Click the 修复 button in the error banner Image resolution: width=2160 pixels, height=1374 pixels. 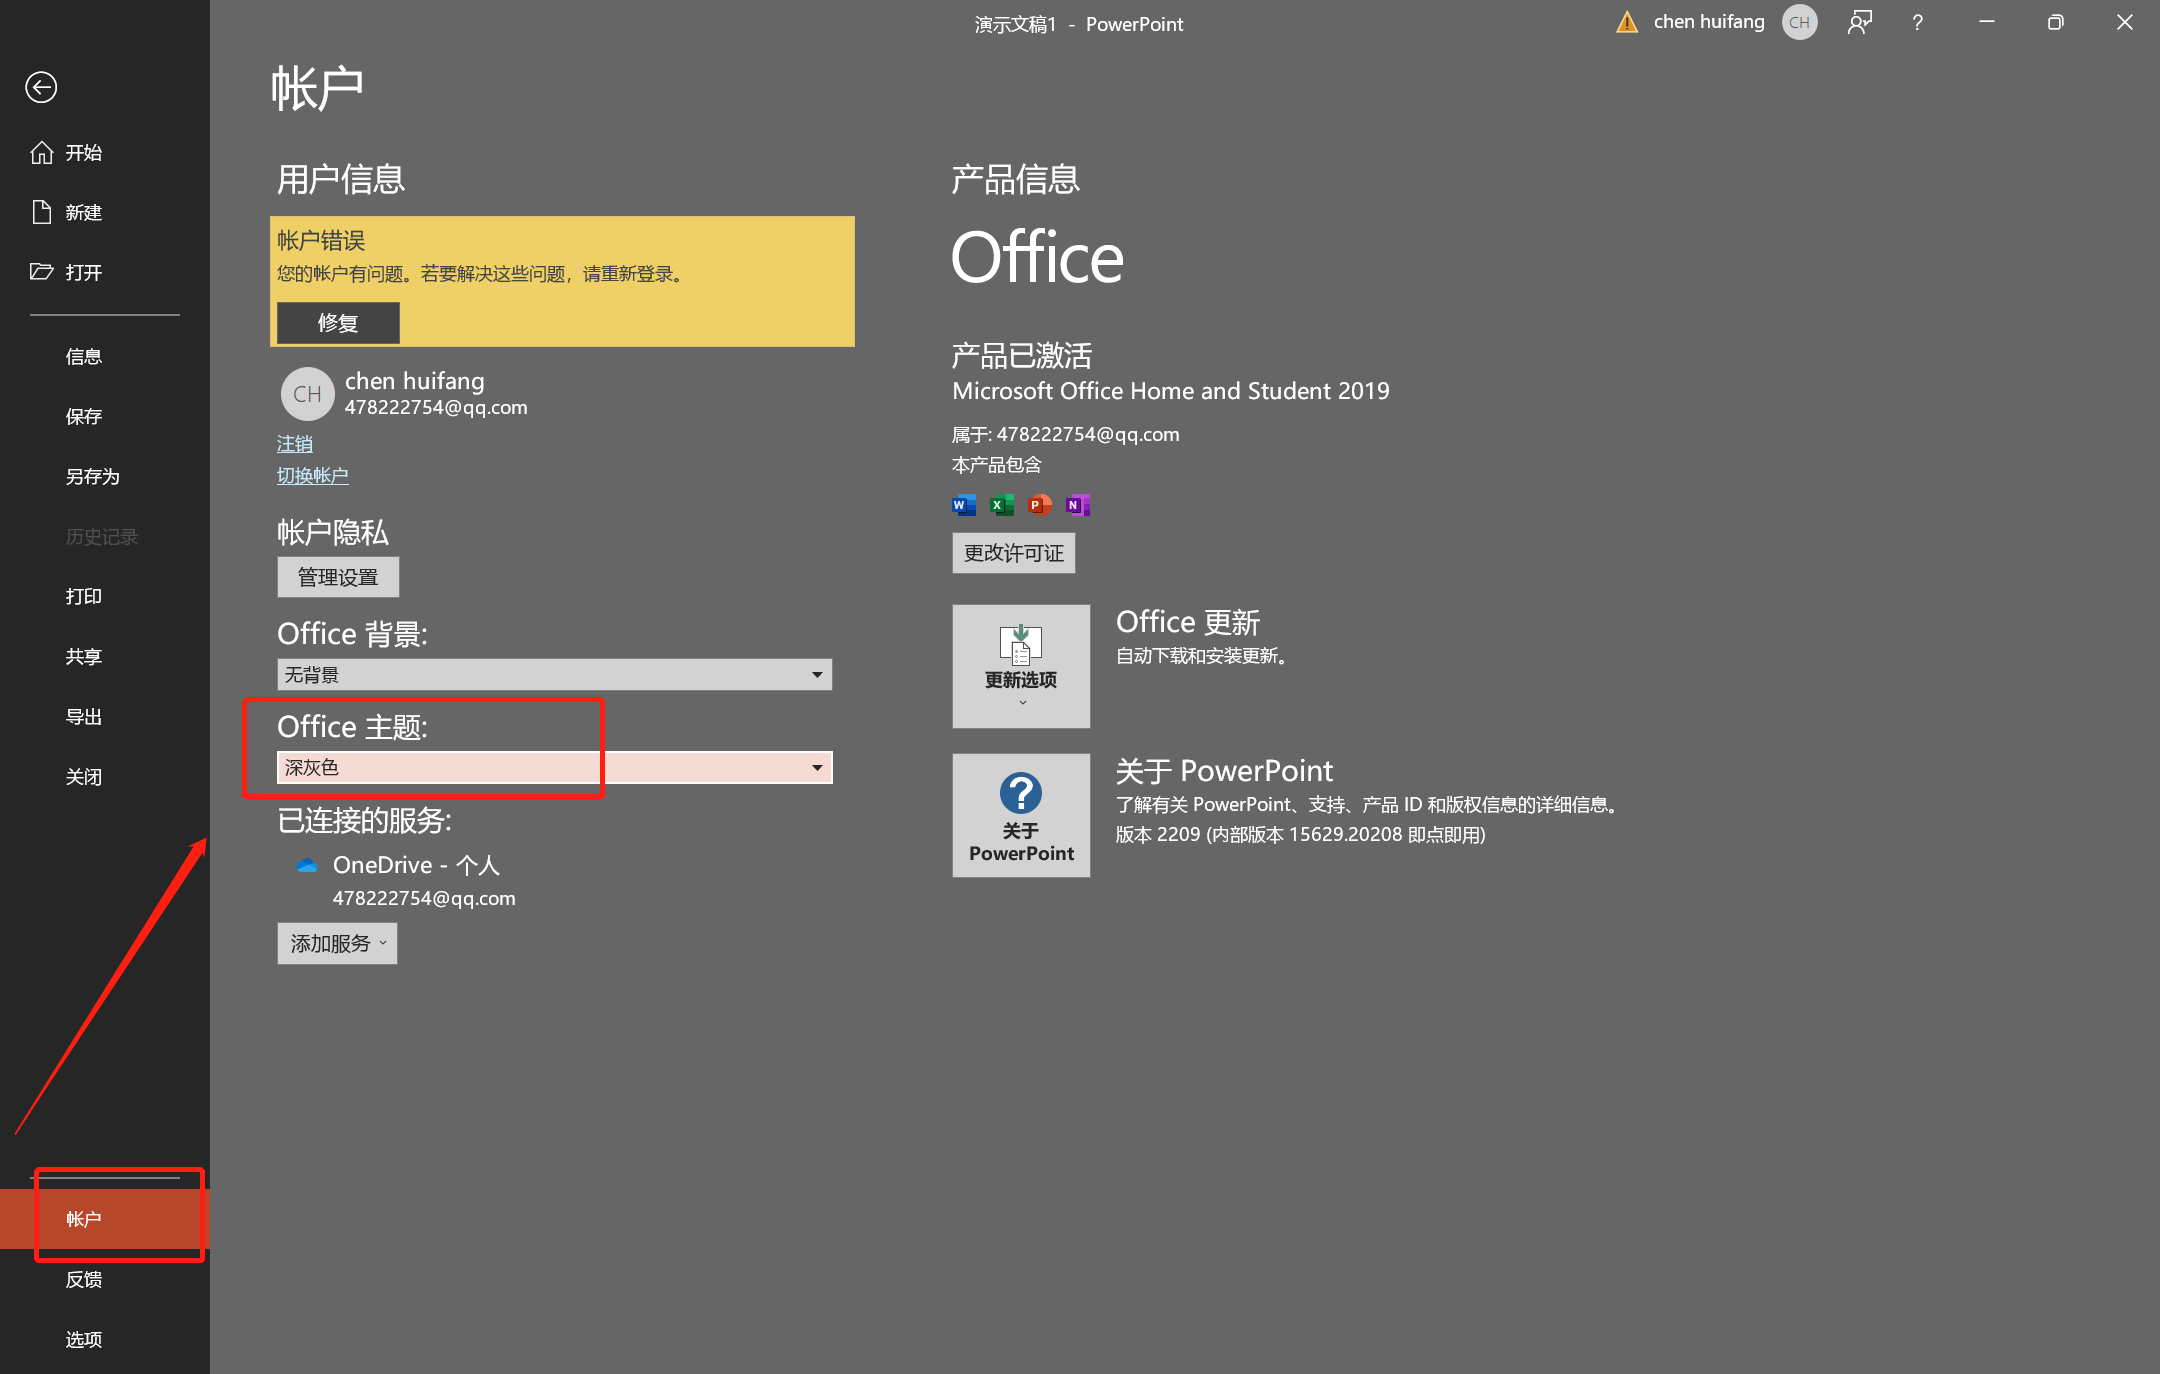(338, 322)
